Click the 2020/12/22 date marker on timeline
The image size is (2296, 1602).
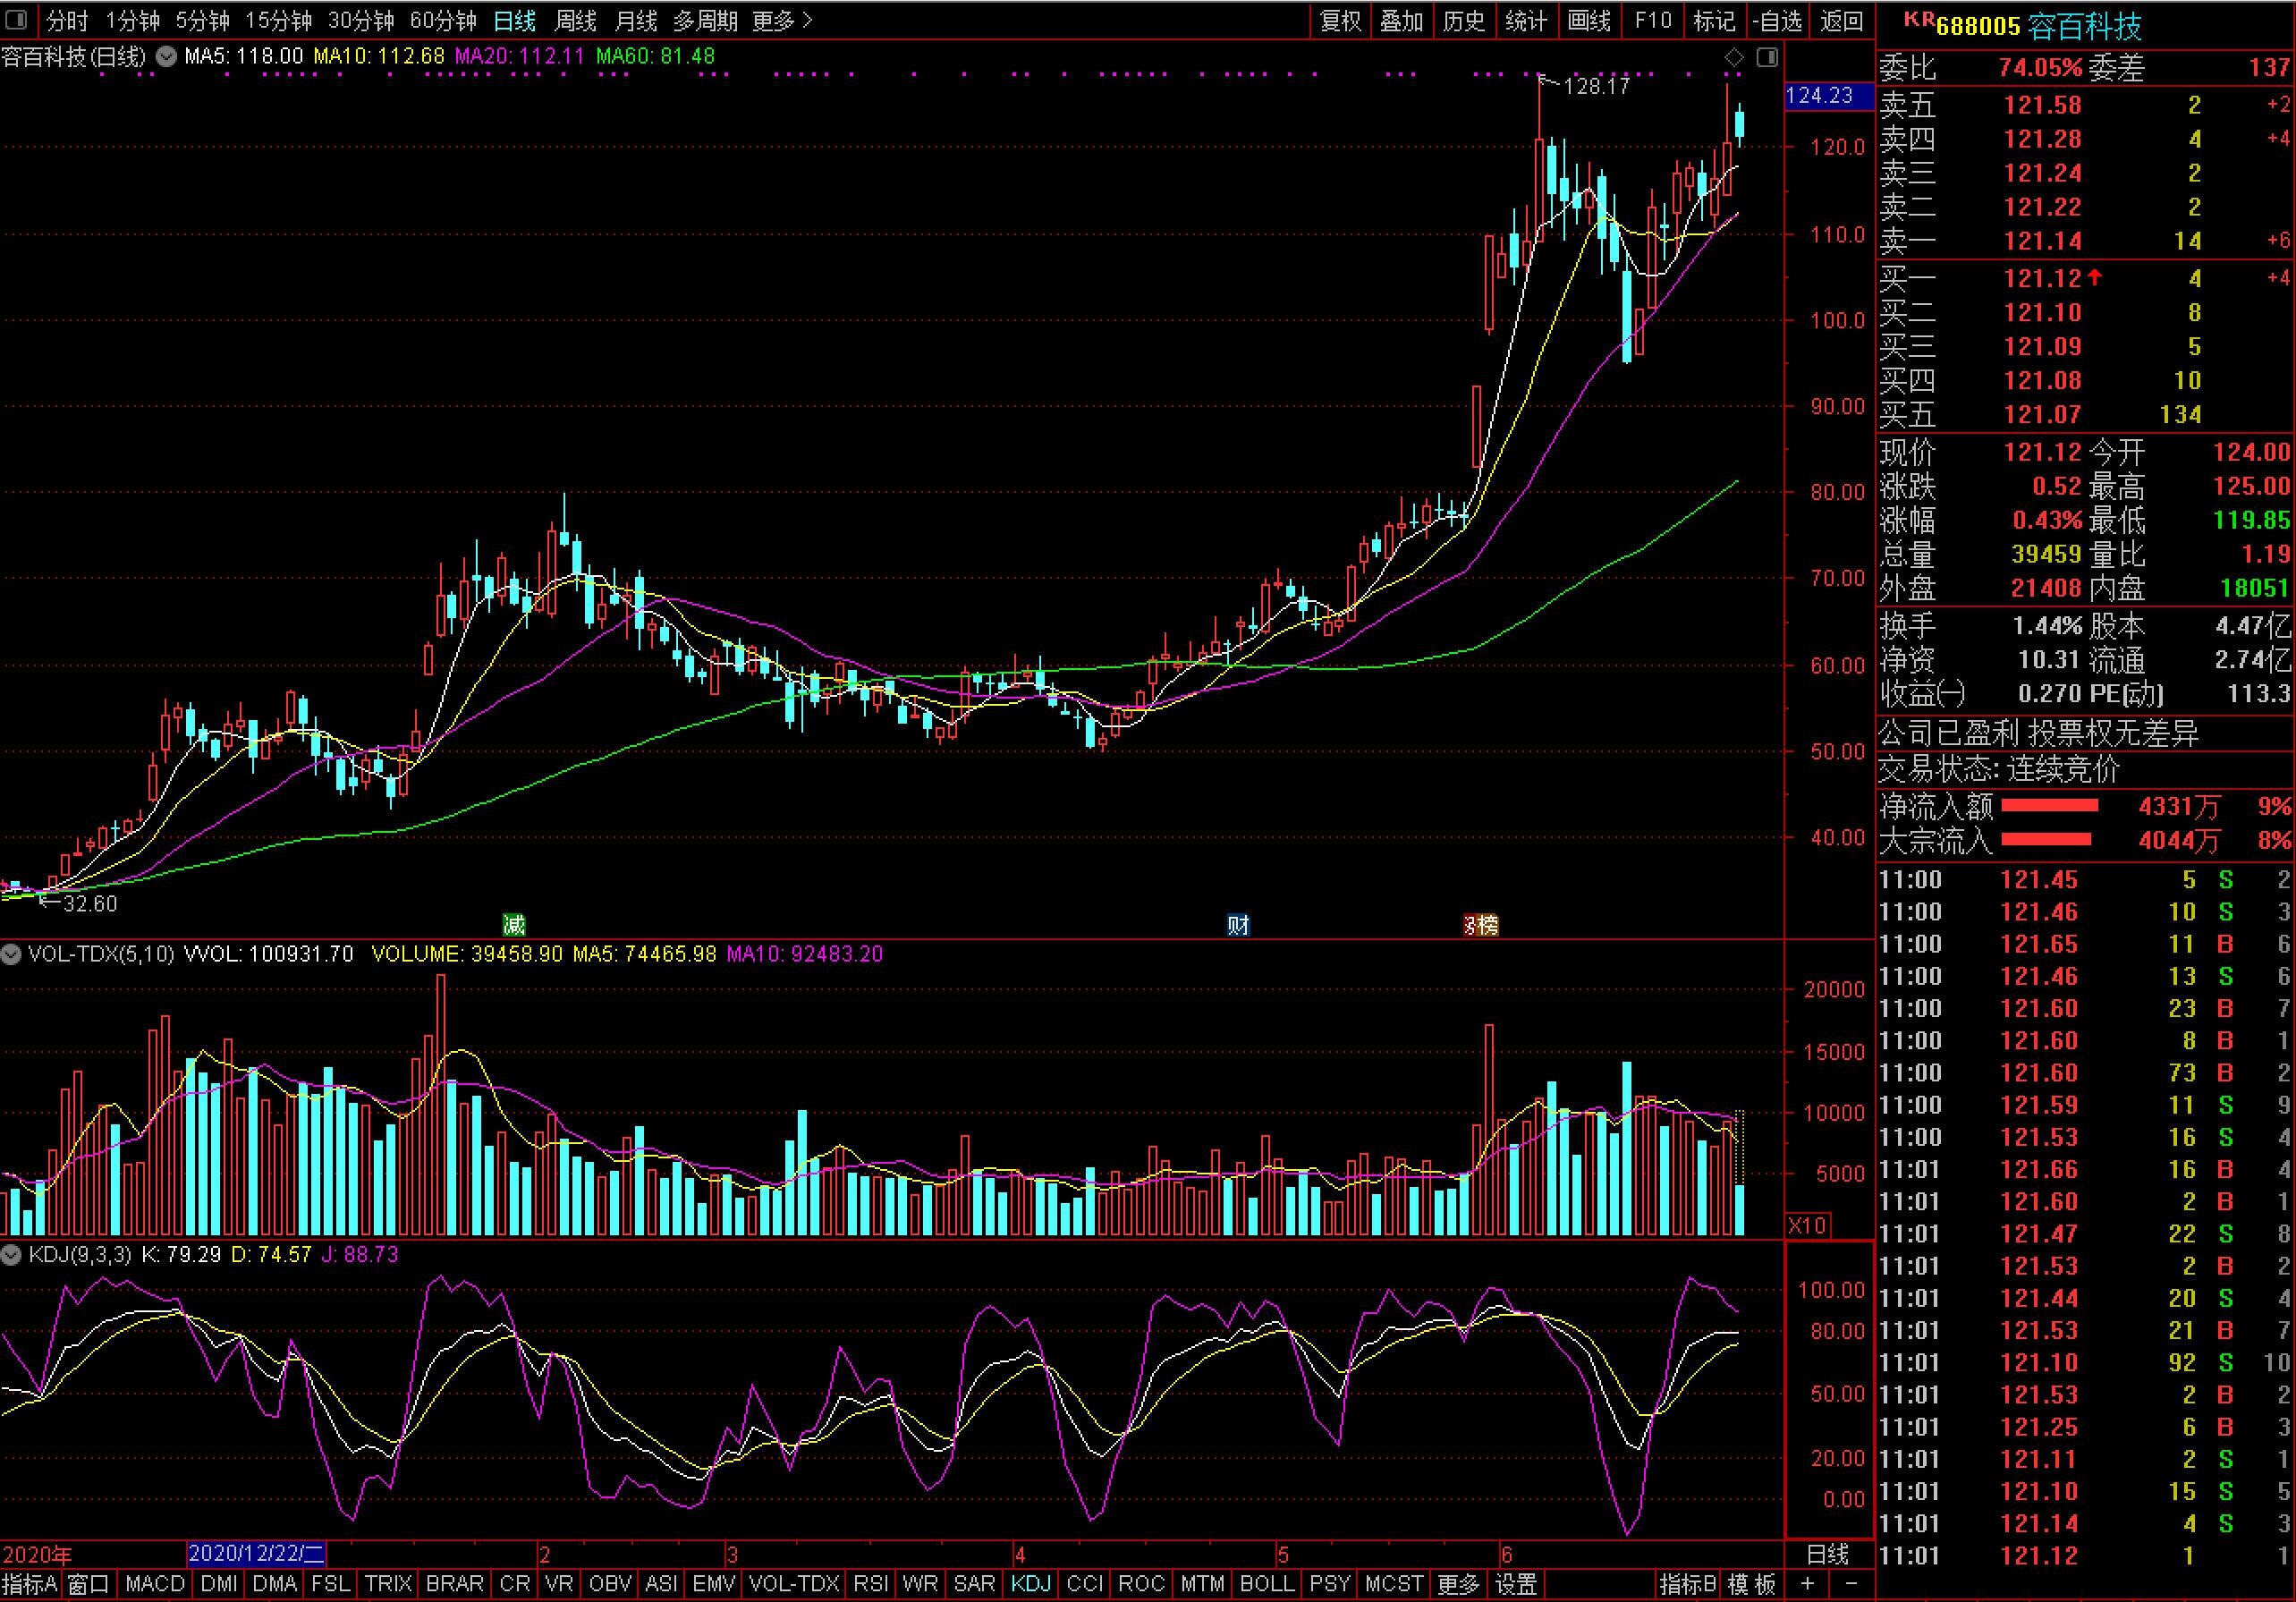click(256, 1554)
